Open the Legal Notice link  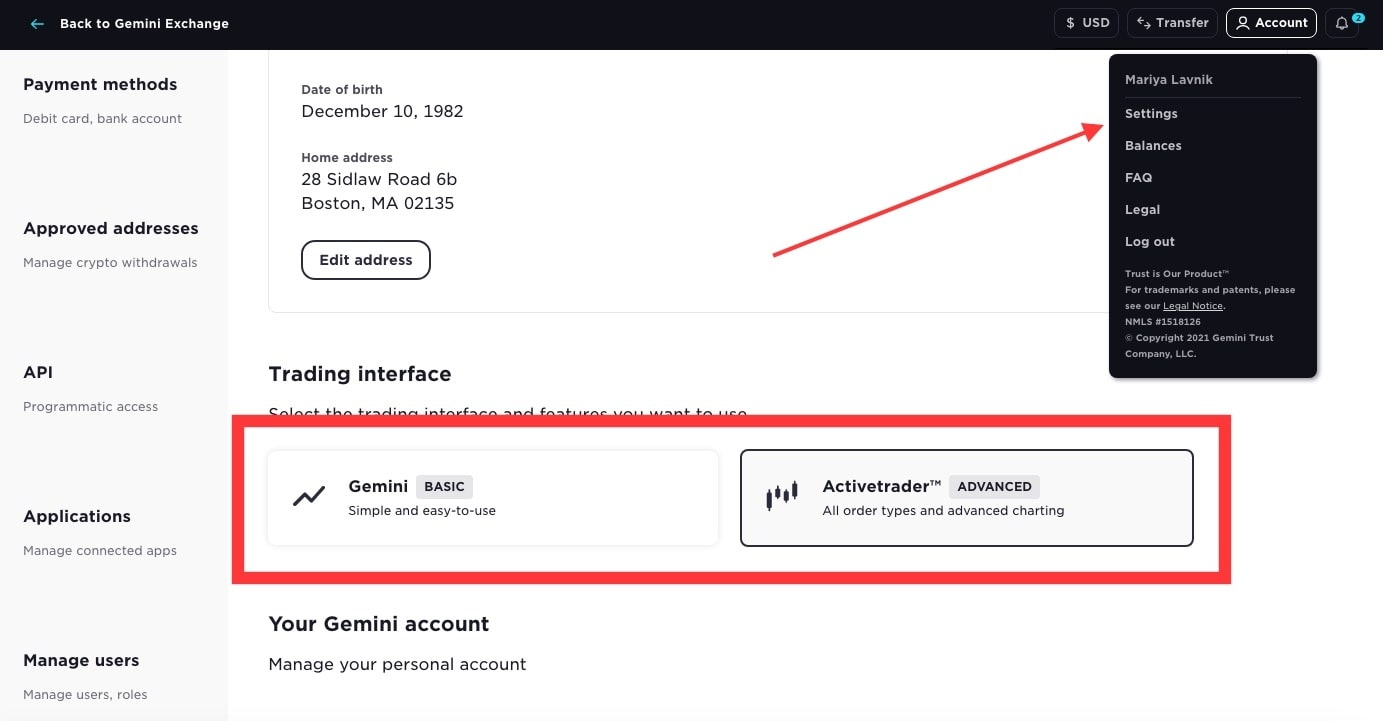pyautogui.click(x=1192, y=306)
